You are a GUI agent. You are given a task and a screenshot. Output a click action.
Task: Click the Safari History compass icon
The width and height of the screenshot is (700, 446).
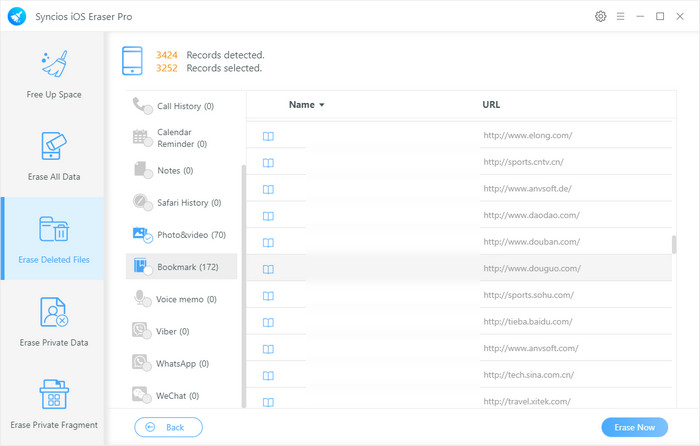[142, 202]
